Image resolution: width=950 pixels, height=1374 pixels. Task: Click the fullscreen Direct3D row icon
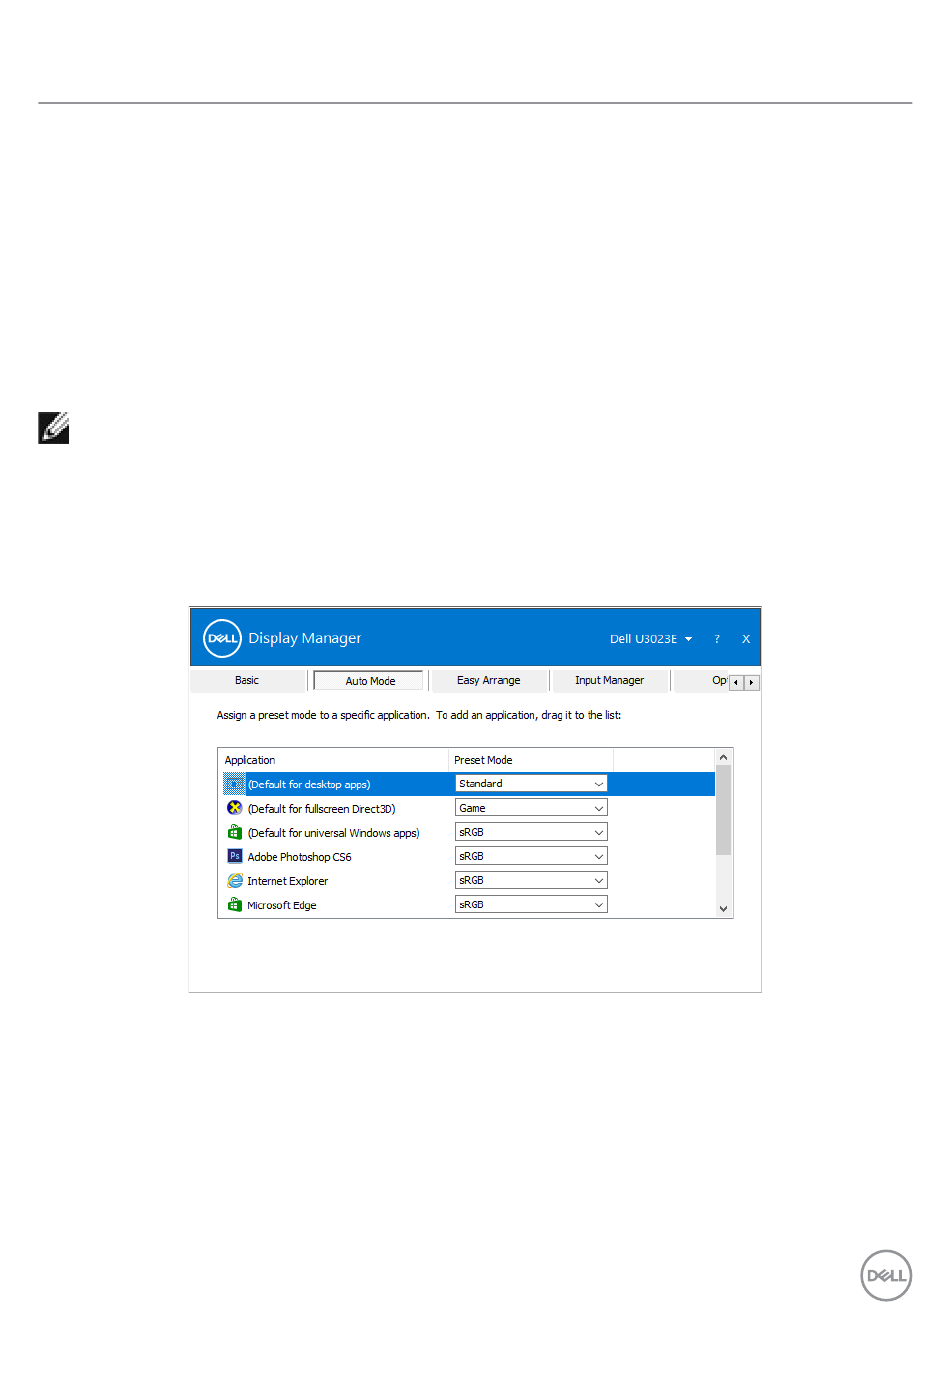[x=235, y=808]
